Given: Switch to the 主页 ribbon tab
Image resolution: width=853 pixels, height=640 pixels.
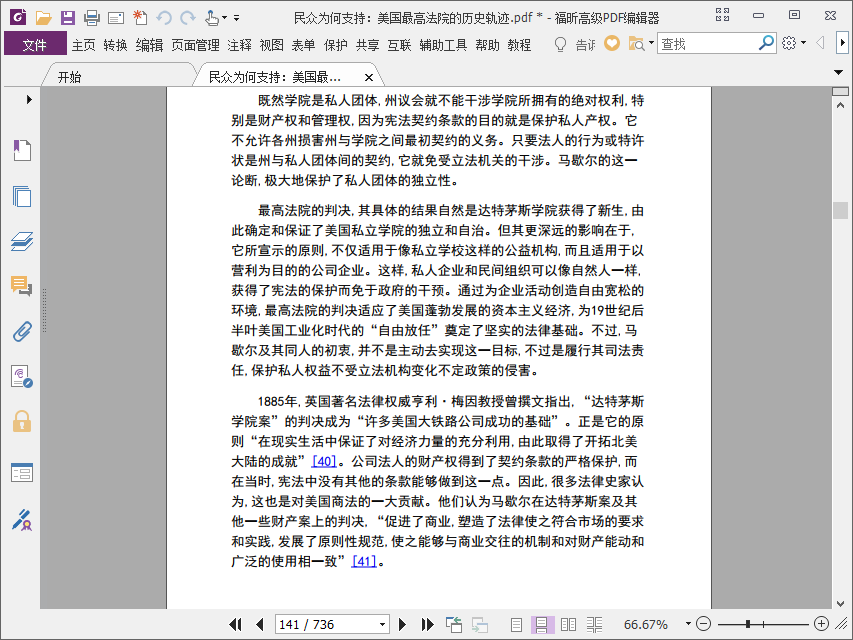Looking at the screenshot, I should (84, 45).
